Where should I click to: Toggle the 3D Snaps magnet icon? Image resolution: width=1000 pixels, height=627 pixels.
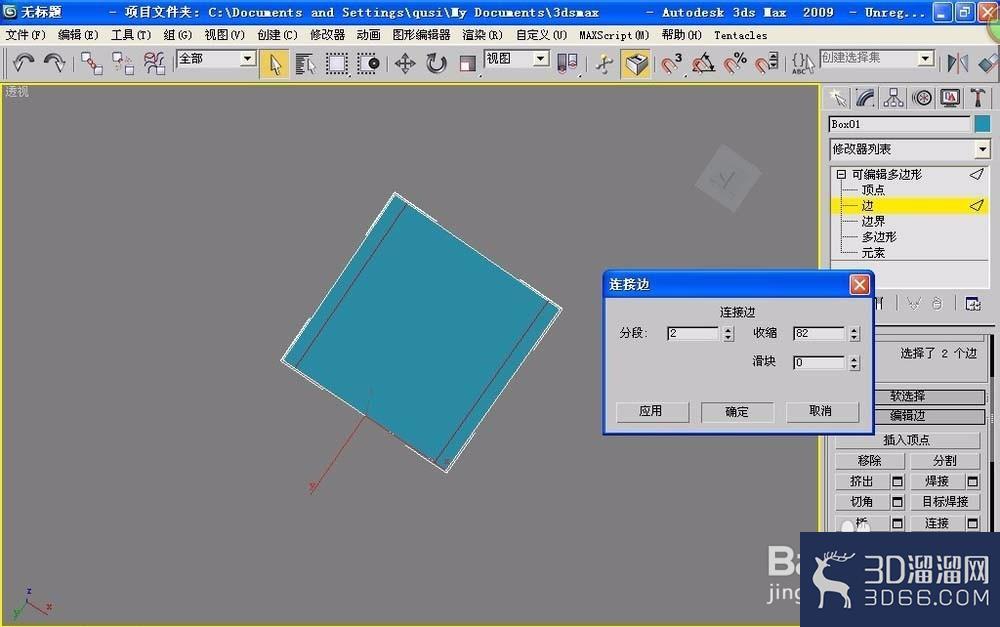(x=671, y=63)
